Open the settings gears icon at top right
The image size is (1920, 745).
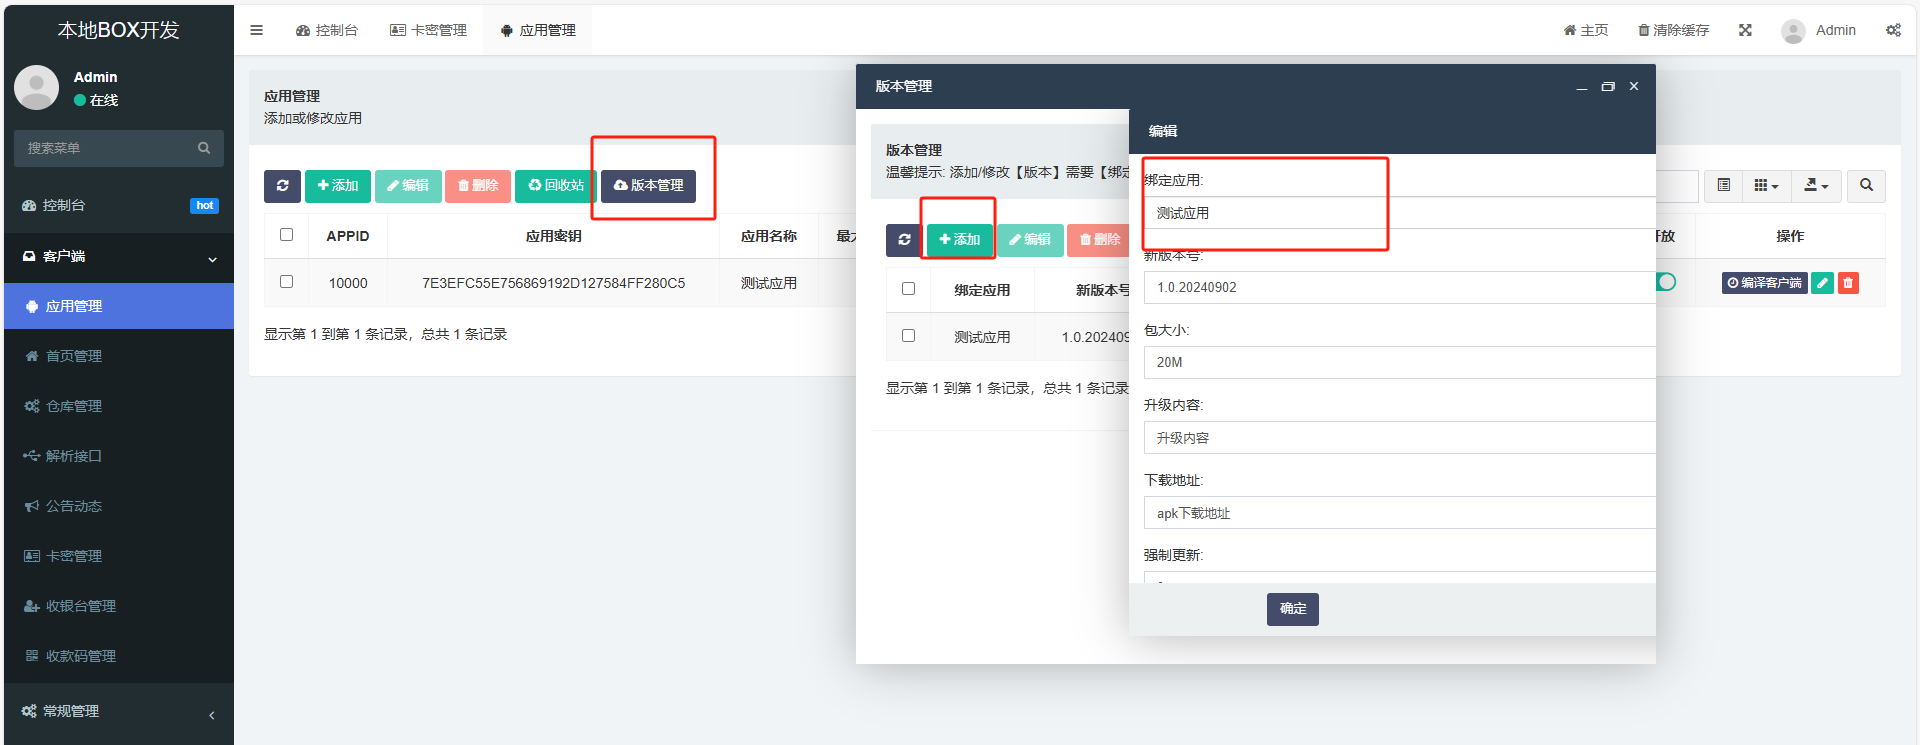[1893, 30]
